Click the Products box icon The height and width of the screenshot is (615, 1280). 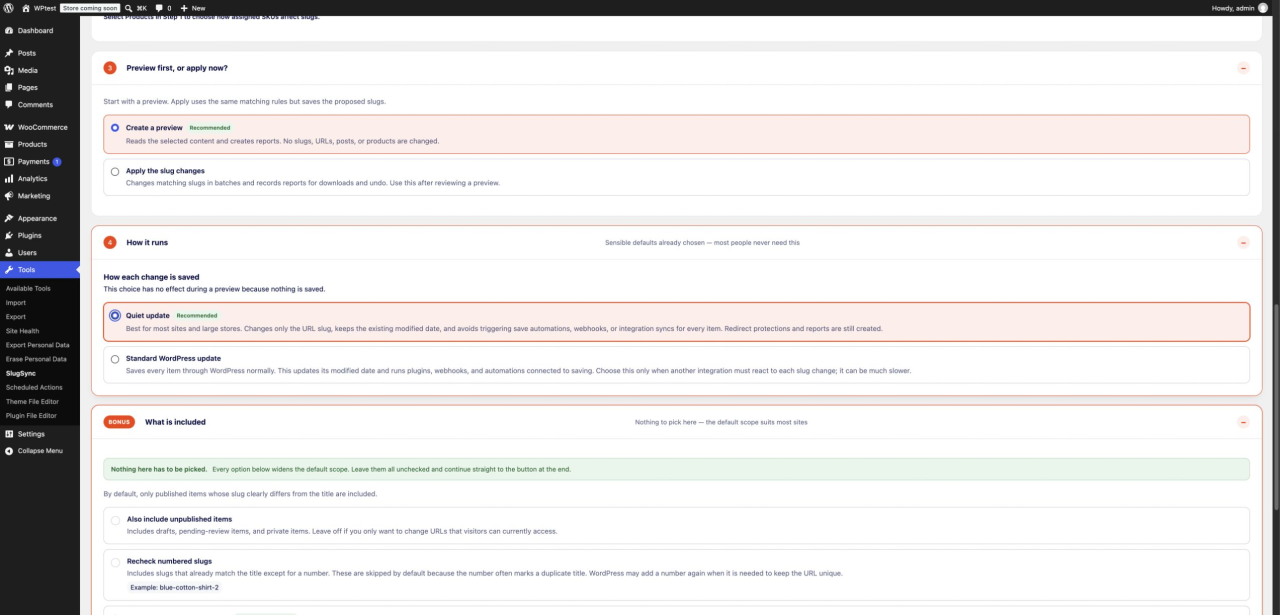(9, 144)
